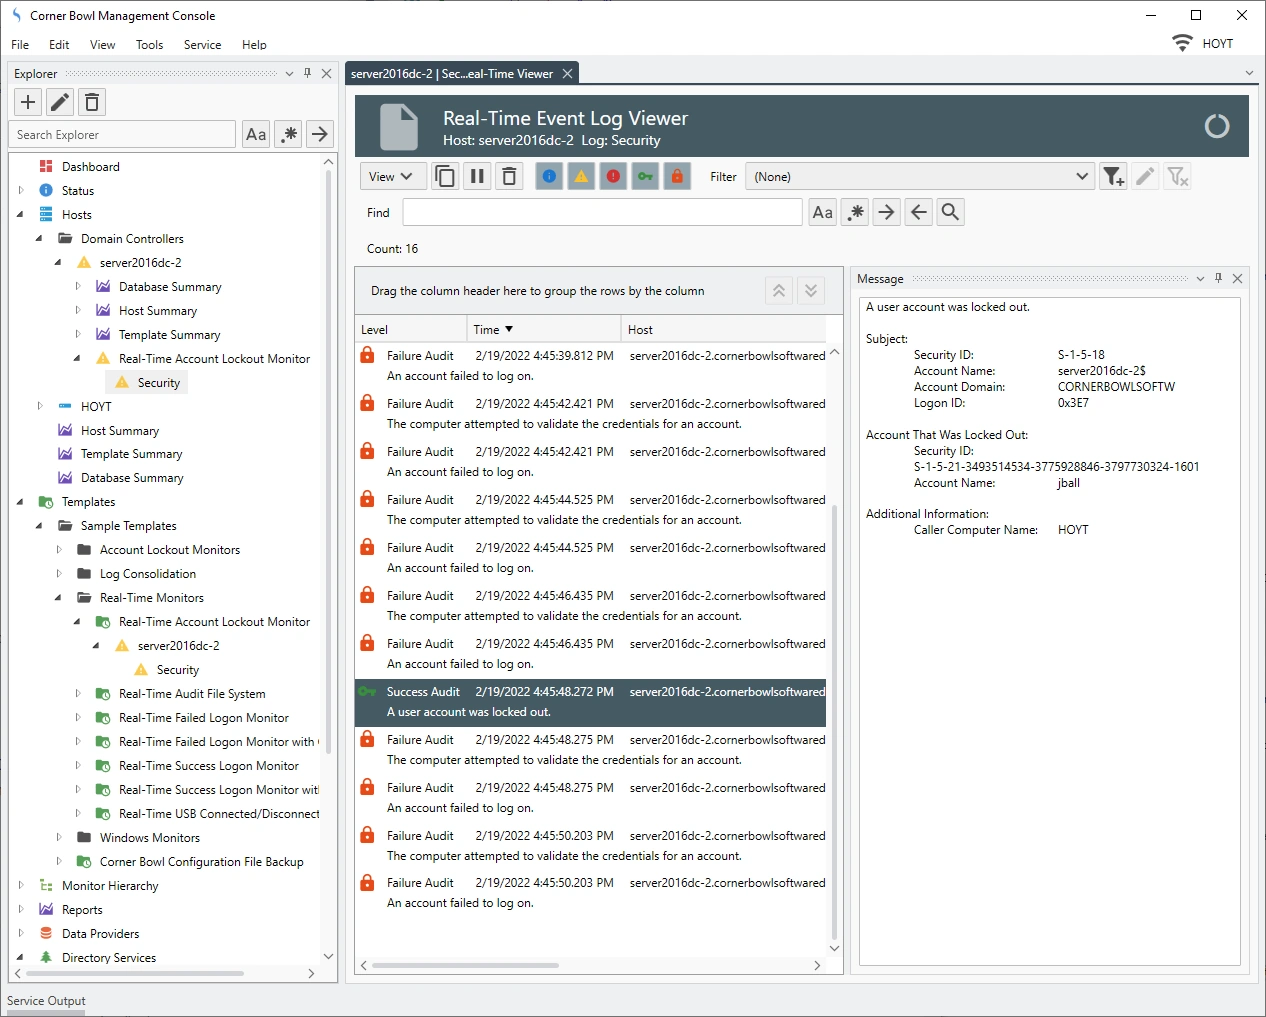Select the server2016dc-2 Real-Time Viewer tab
Viewport: 1266px width, 1017px height.
coord(452,74)
